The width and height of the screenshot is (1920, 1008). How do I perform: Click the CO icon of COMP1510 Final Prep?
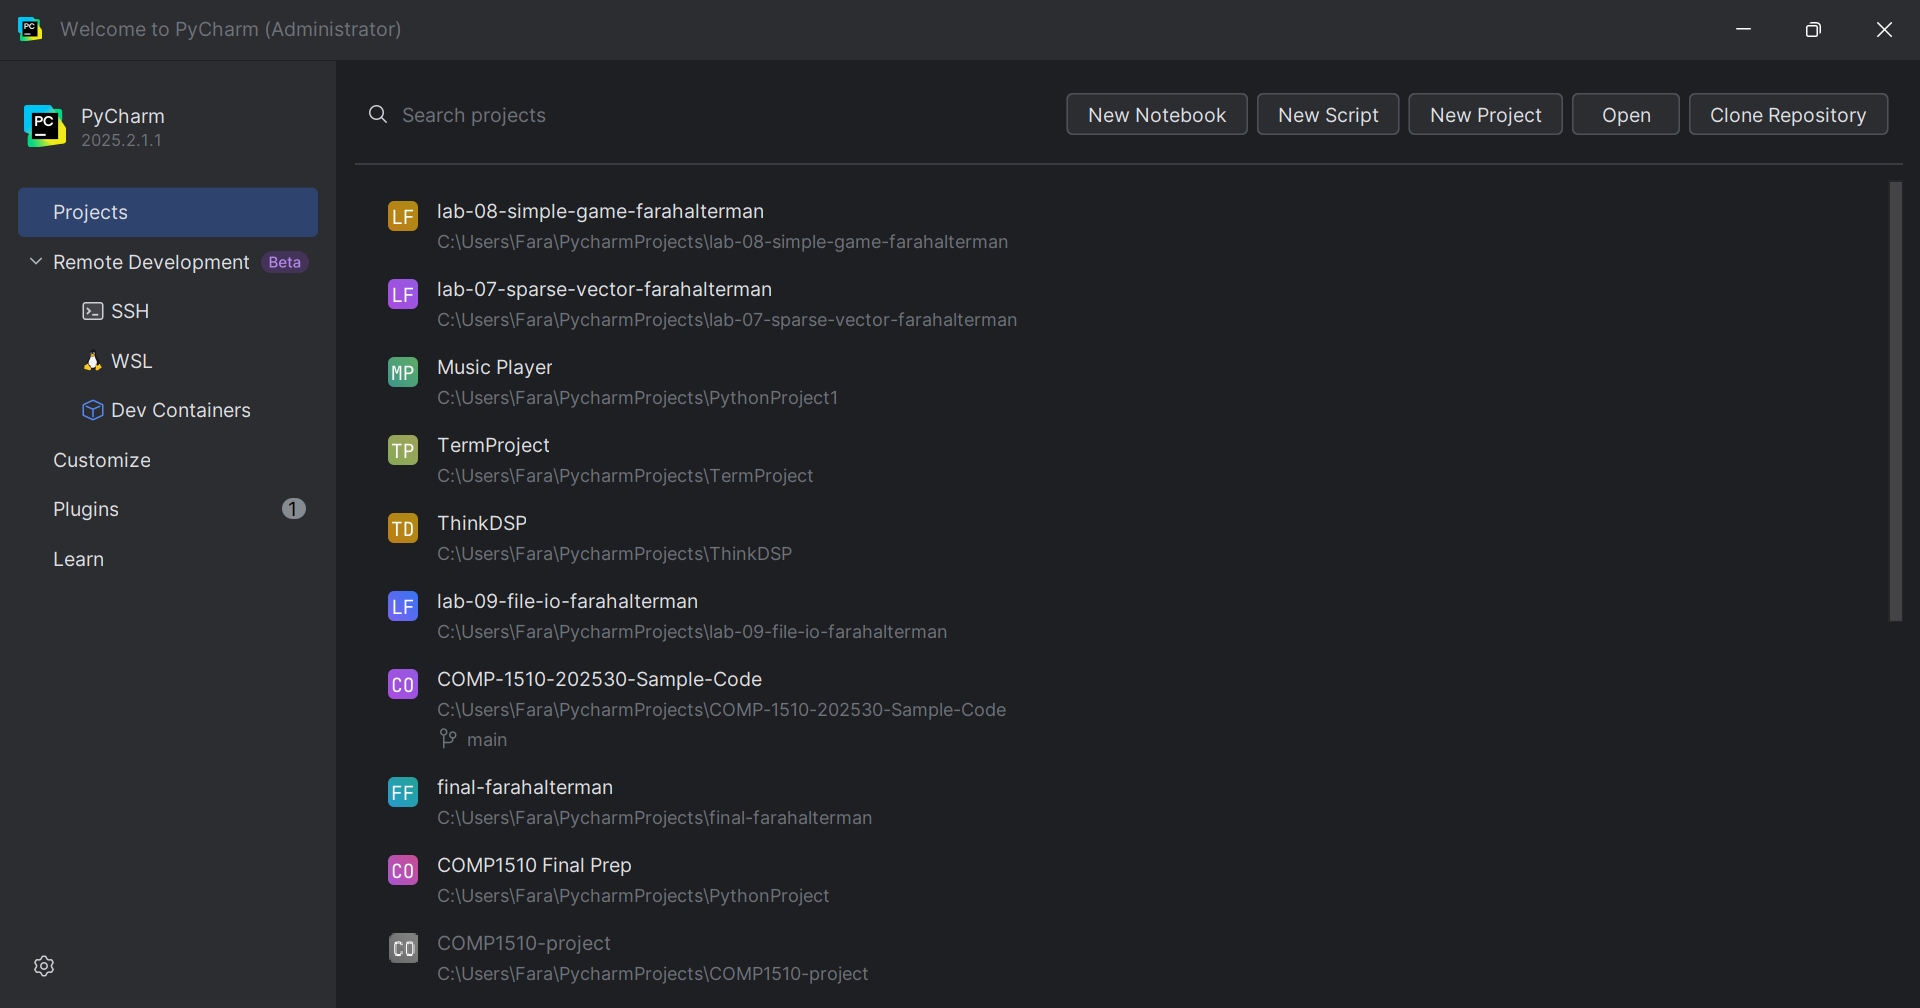coord(402,870)
